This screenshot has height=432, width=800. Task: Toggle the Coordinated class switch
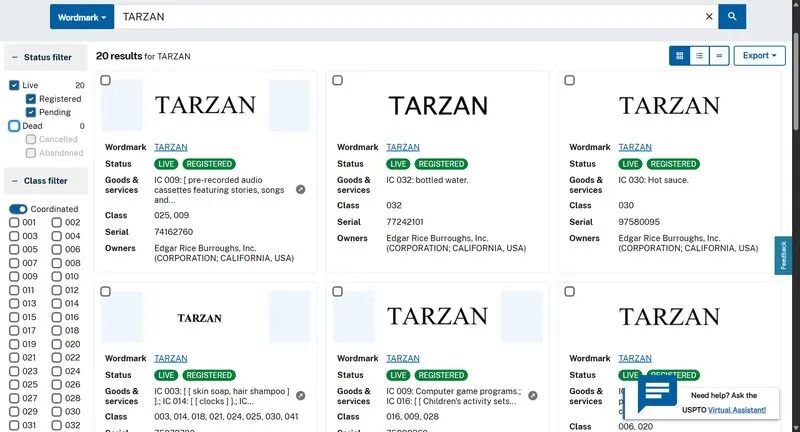[18, 209]
